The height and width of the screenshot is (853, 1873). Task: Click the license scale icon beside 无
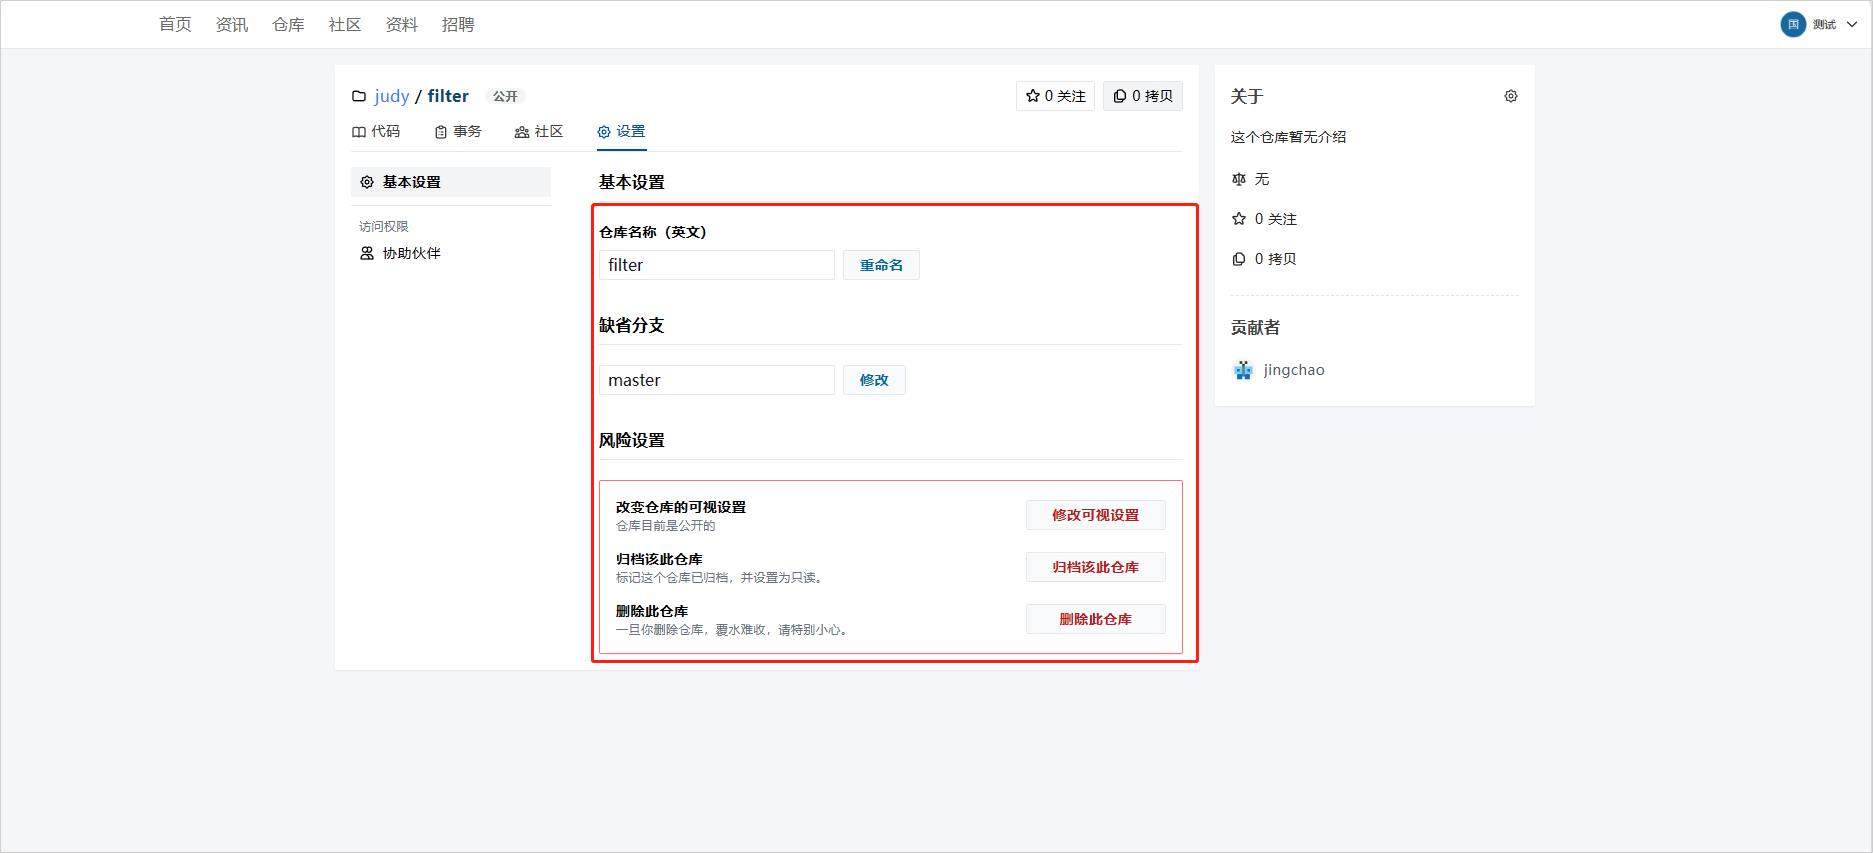(1239, 179)
